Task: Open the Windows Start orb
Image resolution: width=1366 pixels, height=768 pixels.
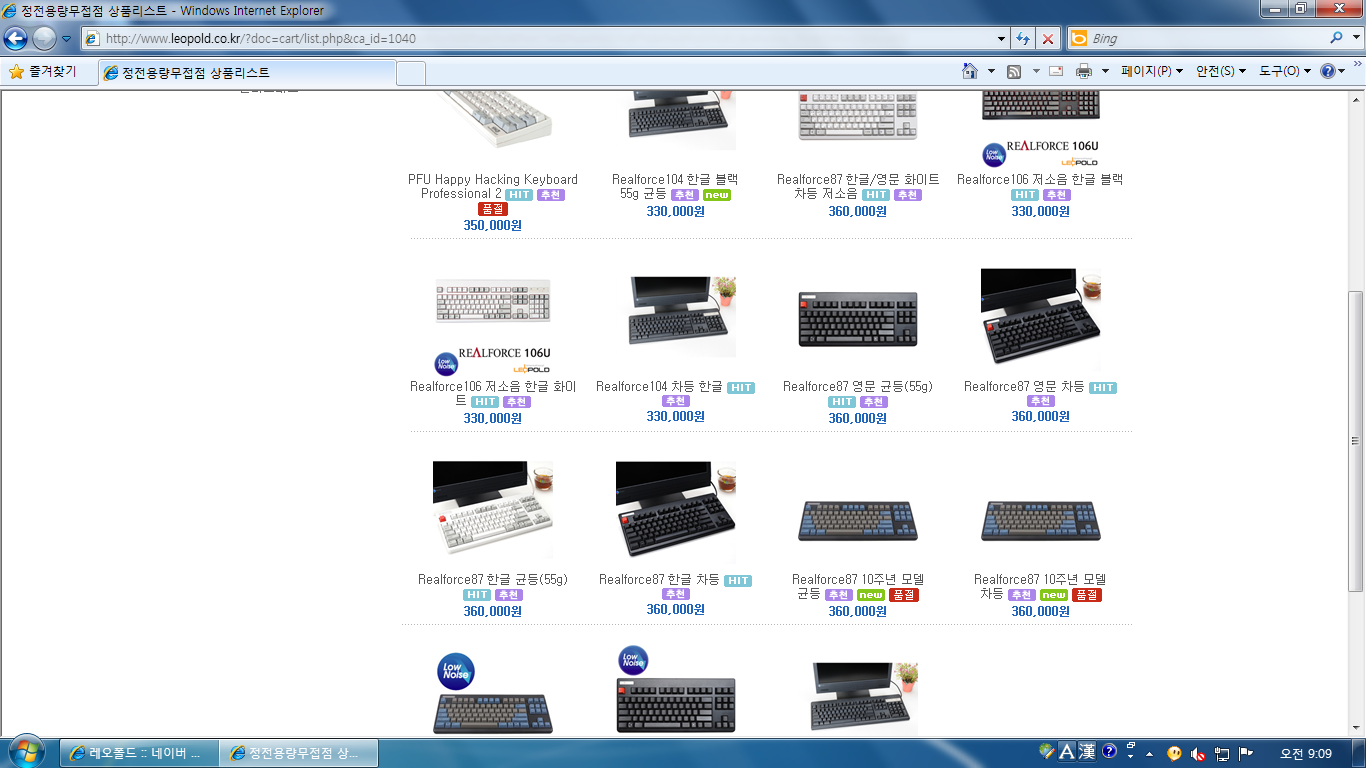Action: [x=27, y=752]
